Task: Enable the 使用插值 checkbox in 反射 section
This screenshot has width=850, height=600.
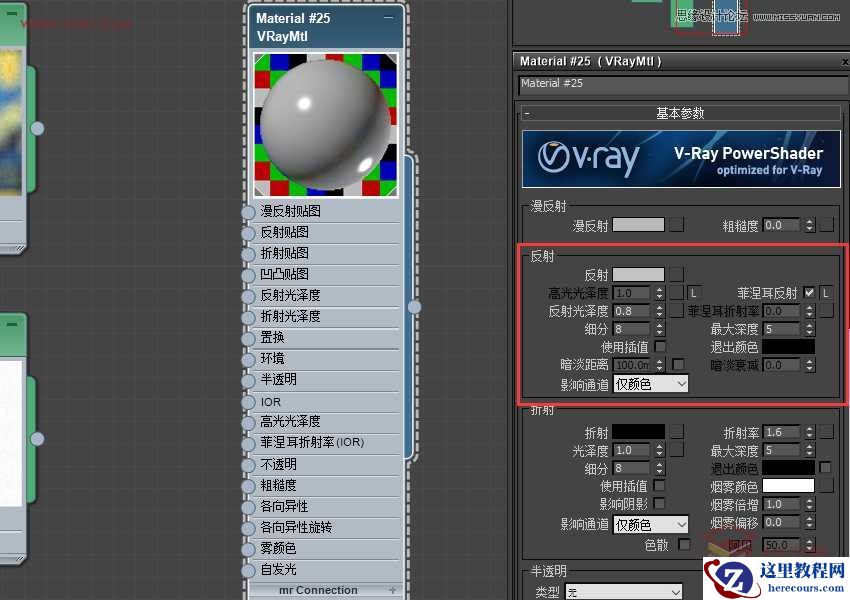Action: click(x=661, y=345)
